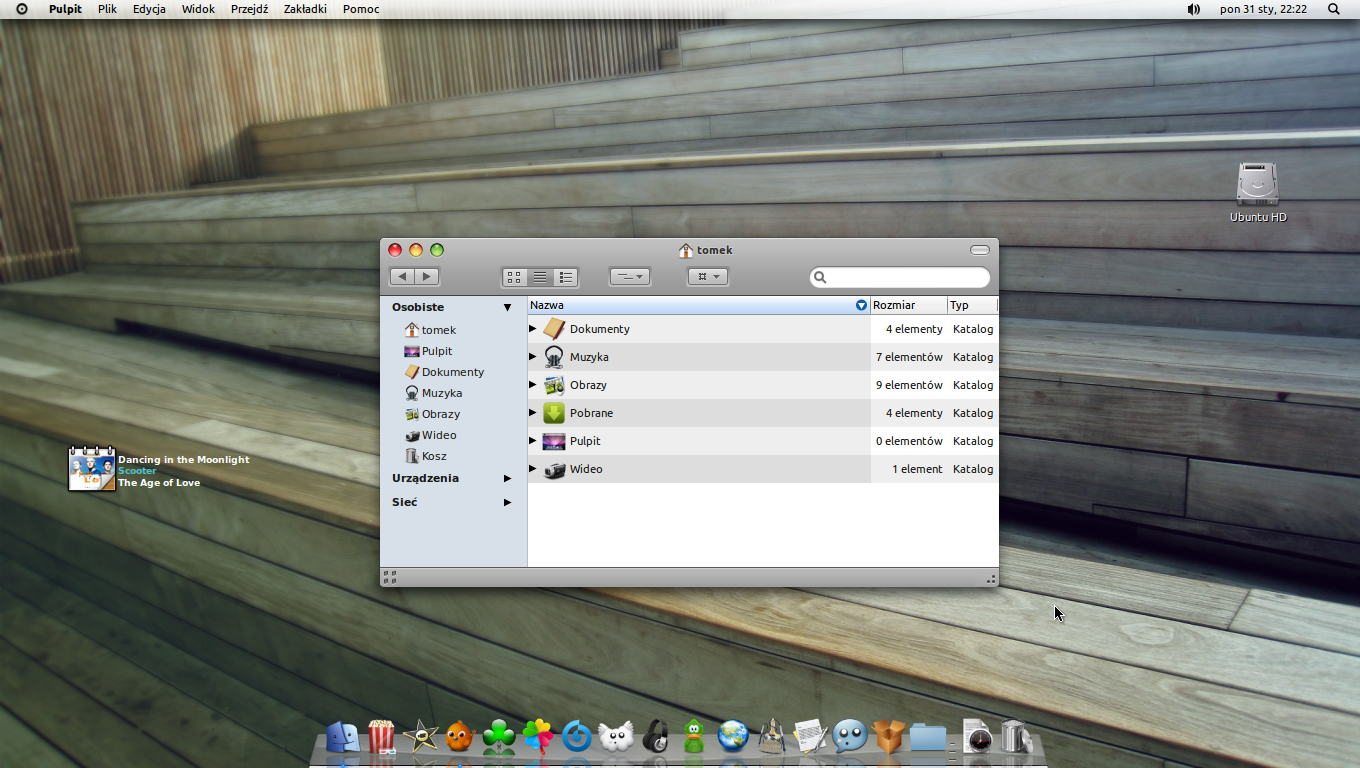The image size is (1360, 768).
Task: Expand the Urządzenia sidebar section
Action: coord(507,479)
